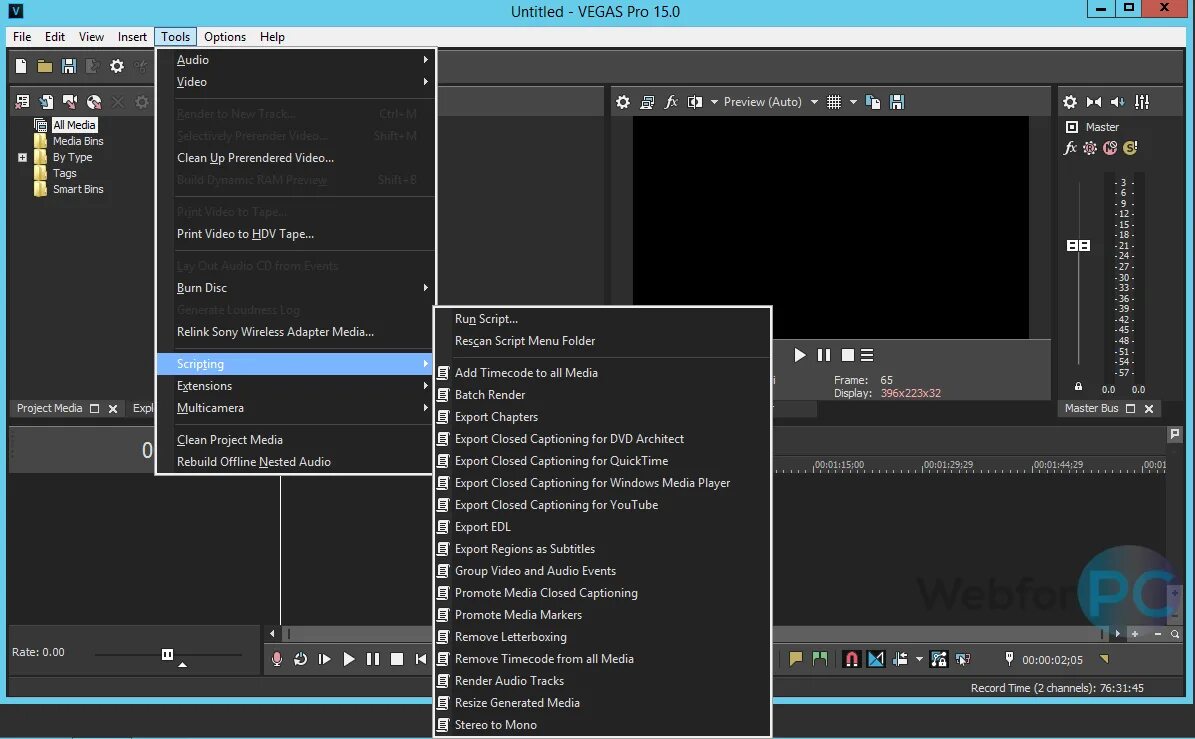The image size is (1195, 739).
Task: Click the Open folder icon in the main toolbar
Action: pyautogui.click(x=45, y=66)
